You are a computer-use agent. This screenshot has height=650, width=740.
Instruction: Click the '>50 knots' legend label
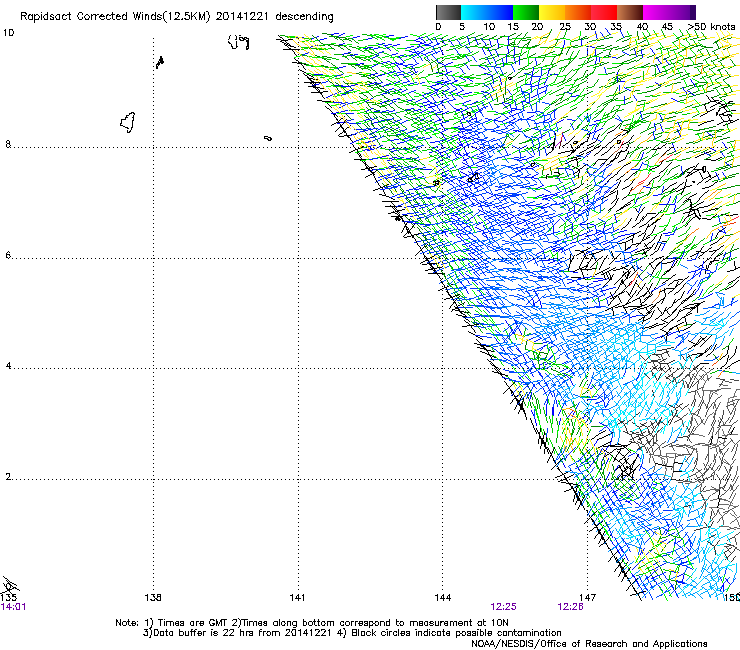pyautogui.click(x=711, y=27)
